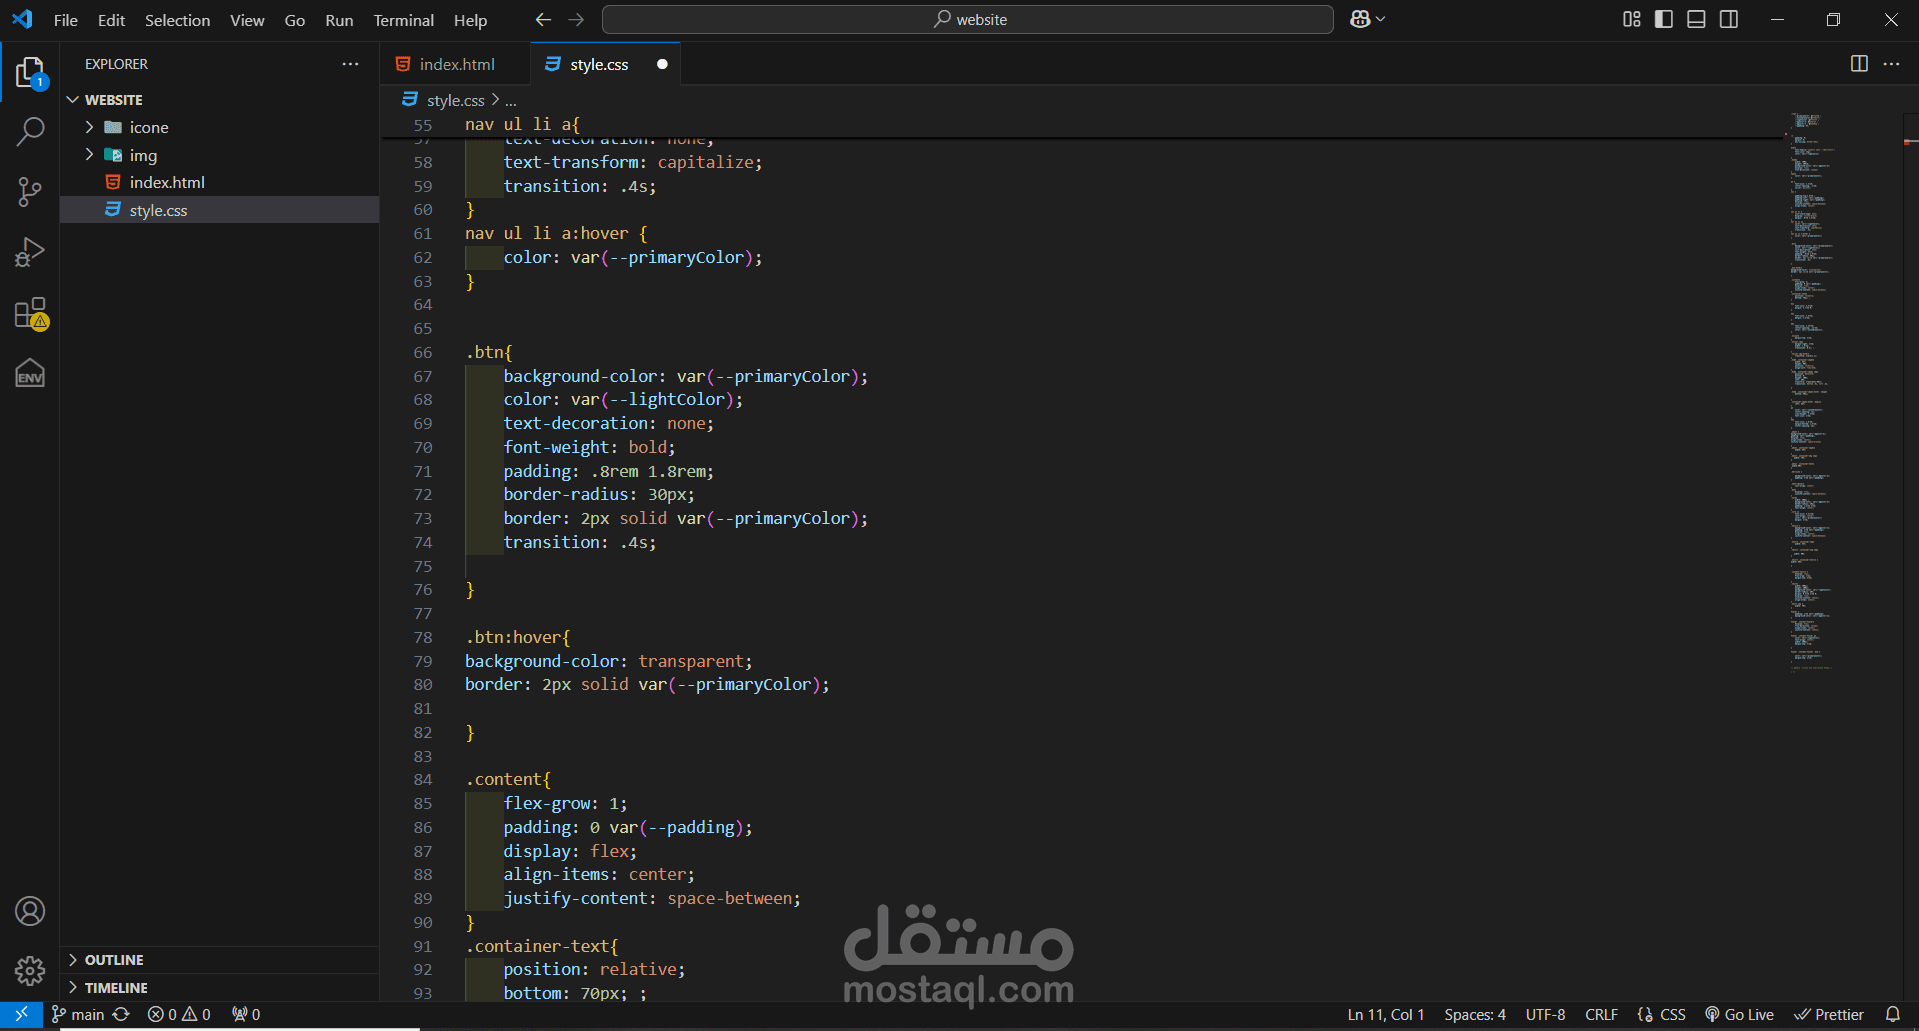
Task: Go forward using the navigation arrow
Action: pyautogui.click(x=576, y=19)
